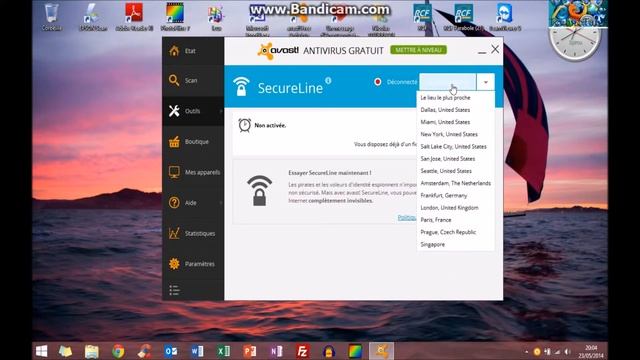Launch Outlook from taskbar
This screenshot has height=360, width=640.
(171, 351)
